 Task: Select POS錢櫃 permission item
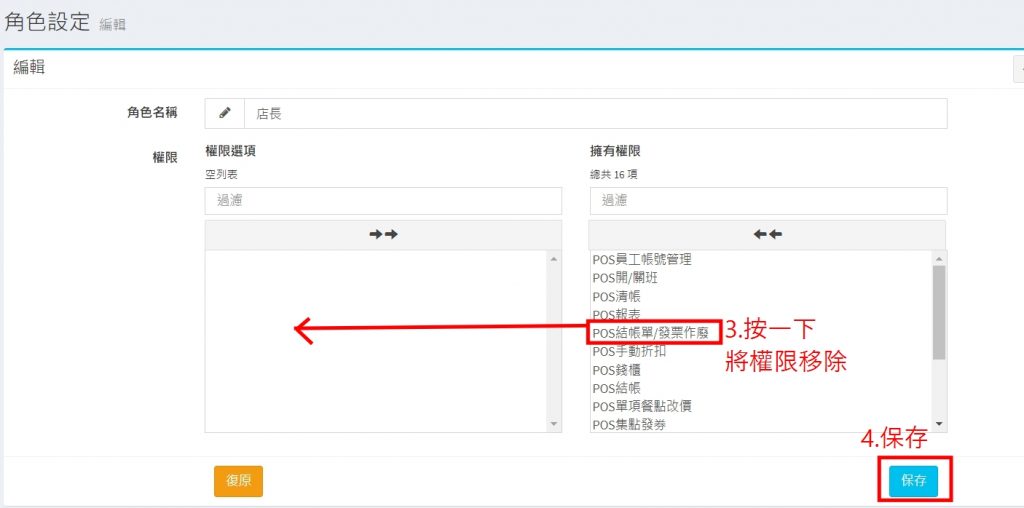click(x=616, y=370)
